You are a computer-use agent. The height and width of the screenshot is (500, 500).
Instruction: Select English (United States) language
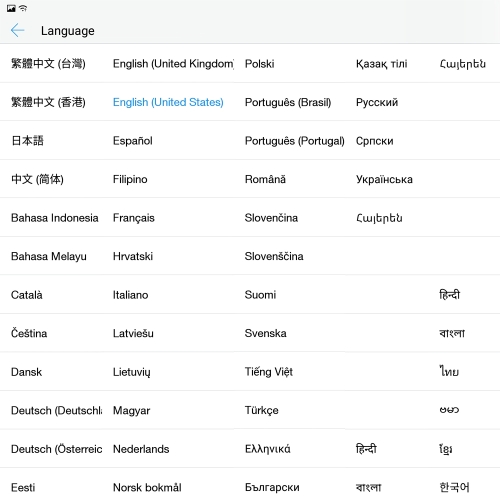pyautogui.click(x=168, y=102)
